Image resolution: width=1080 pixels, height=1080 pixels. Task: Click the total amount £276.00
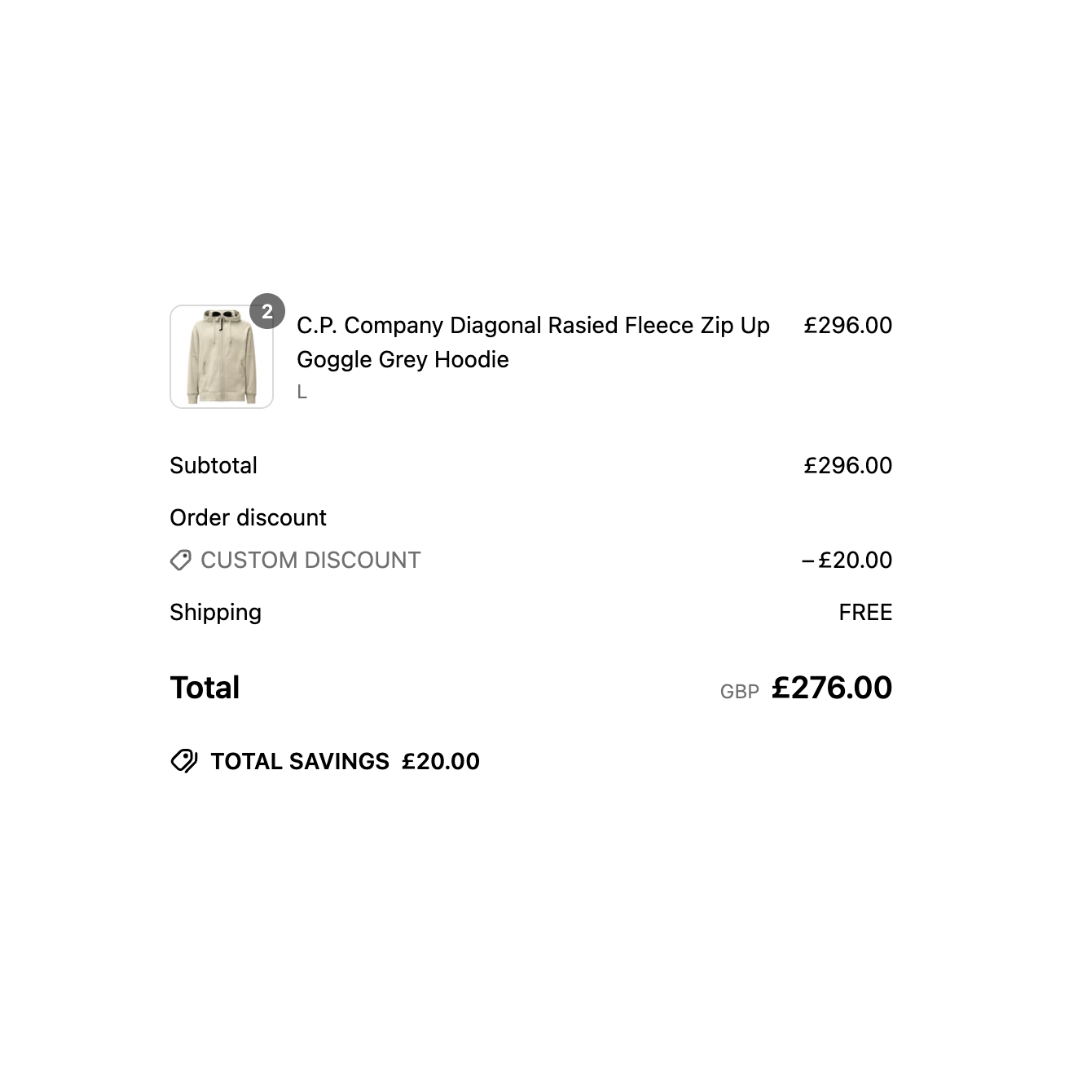832,687
